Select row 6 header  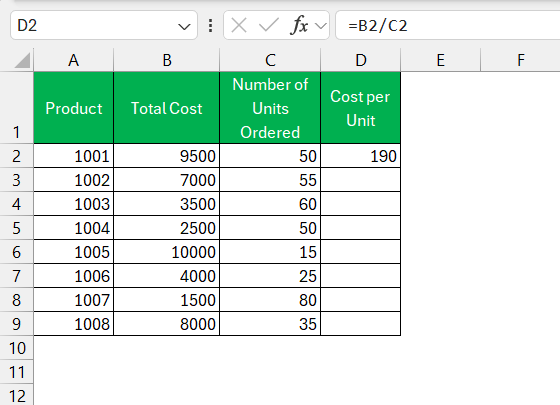[x=16, y=252]
